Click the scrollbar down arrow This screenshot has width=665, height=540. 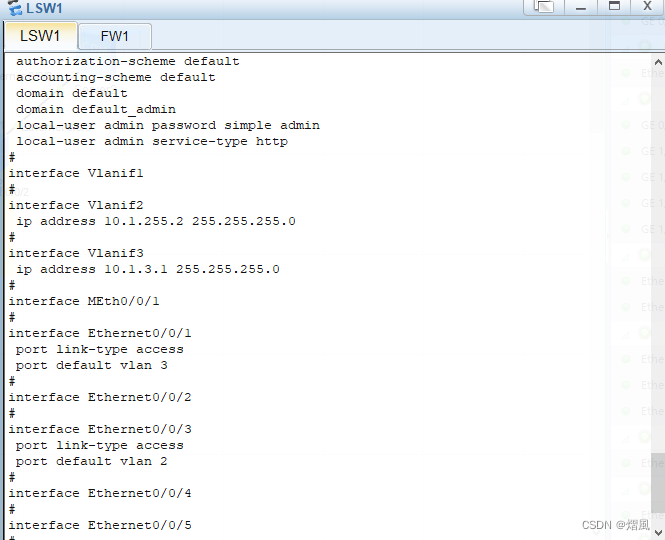pyautogui.click(x=658, y=532)
